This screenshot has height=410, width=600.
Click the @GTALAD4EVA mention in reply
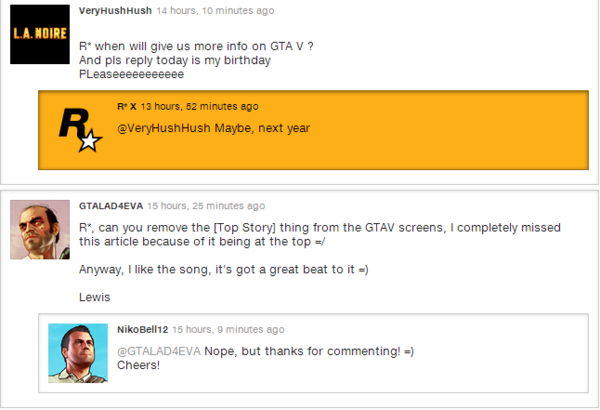(x=159, y=351)
